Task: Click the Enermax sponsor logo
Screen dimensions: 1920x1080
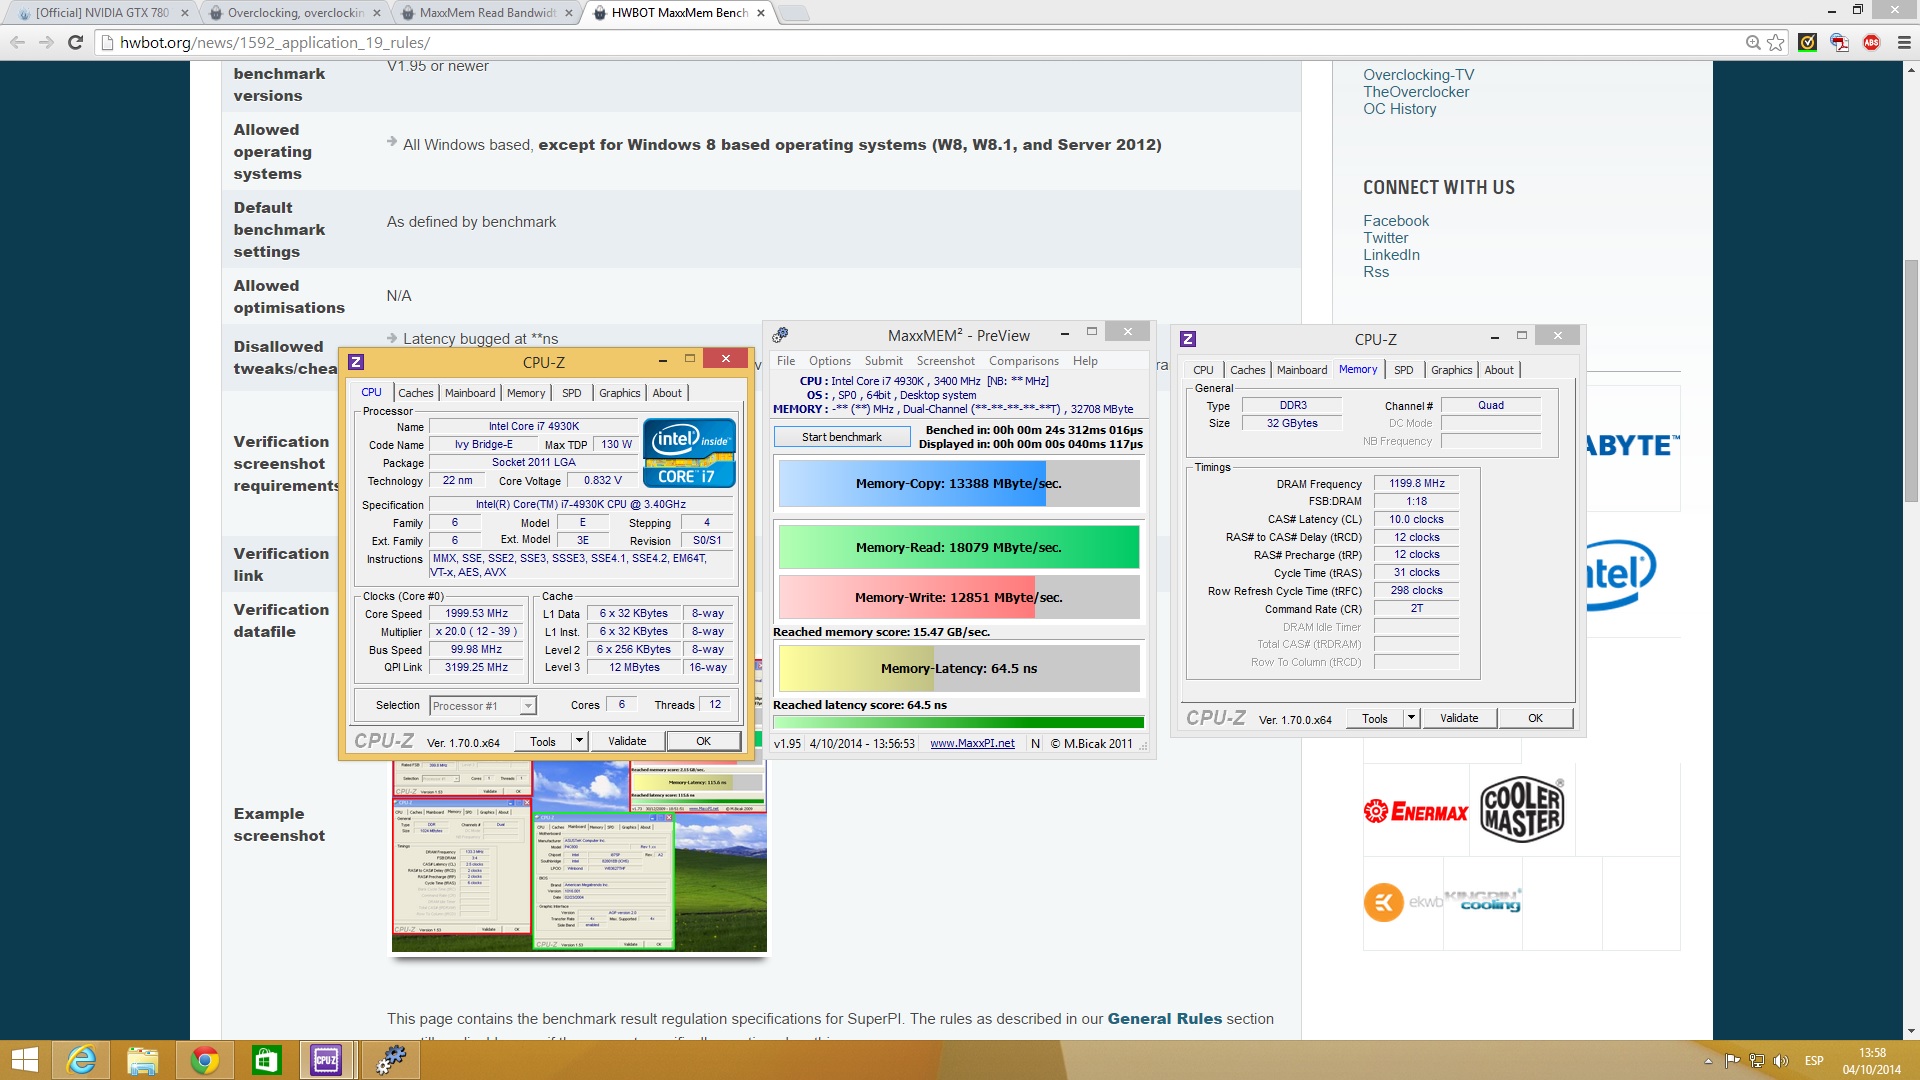Action: [1415, 811]
